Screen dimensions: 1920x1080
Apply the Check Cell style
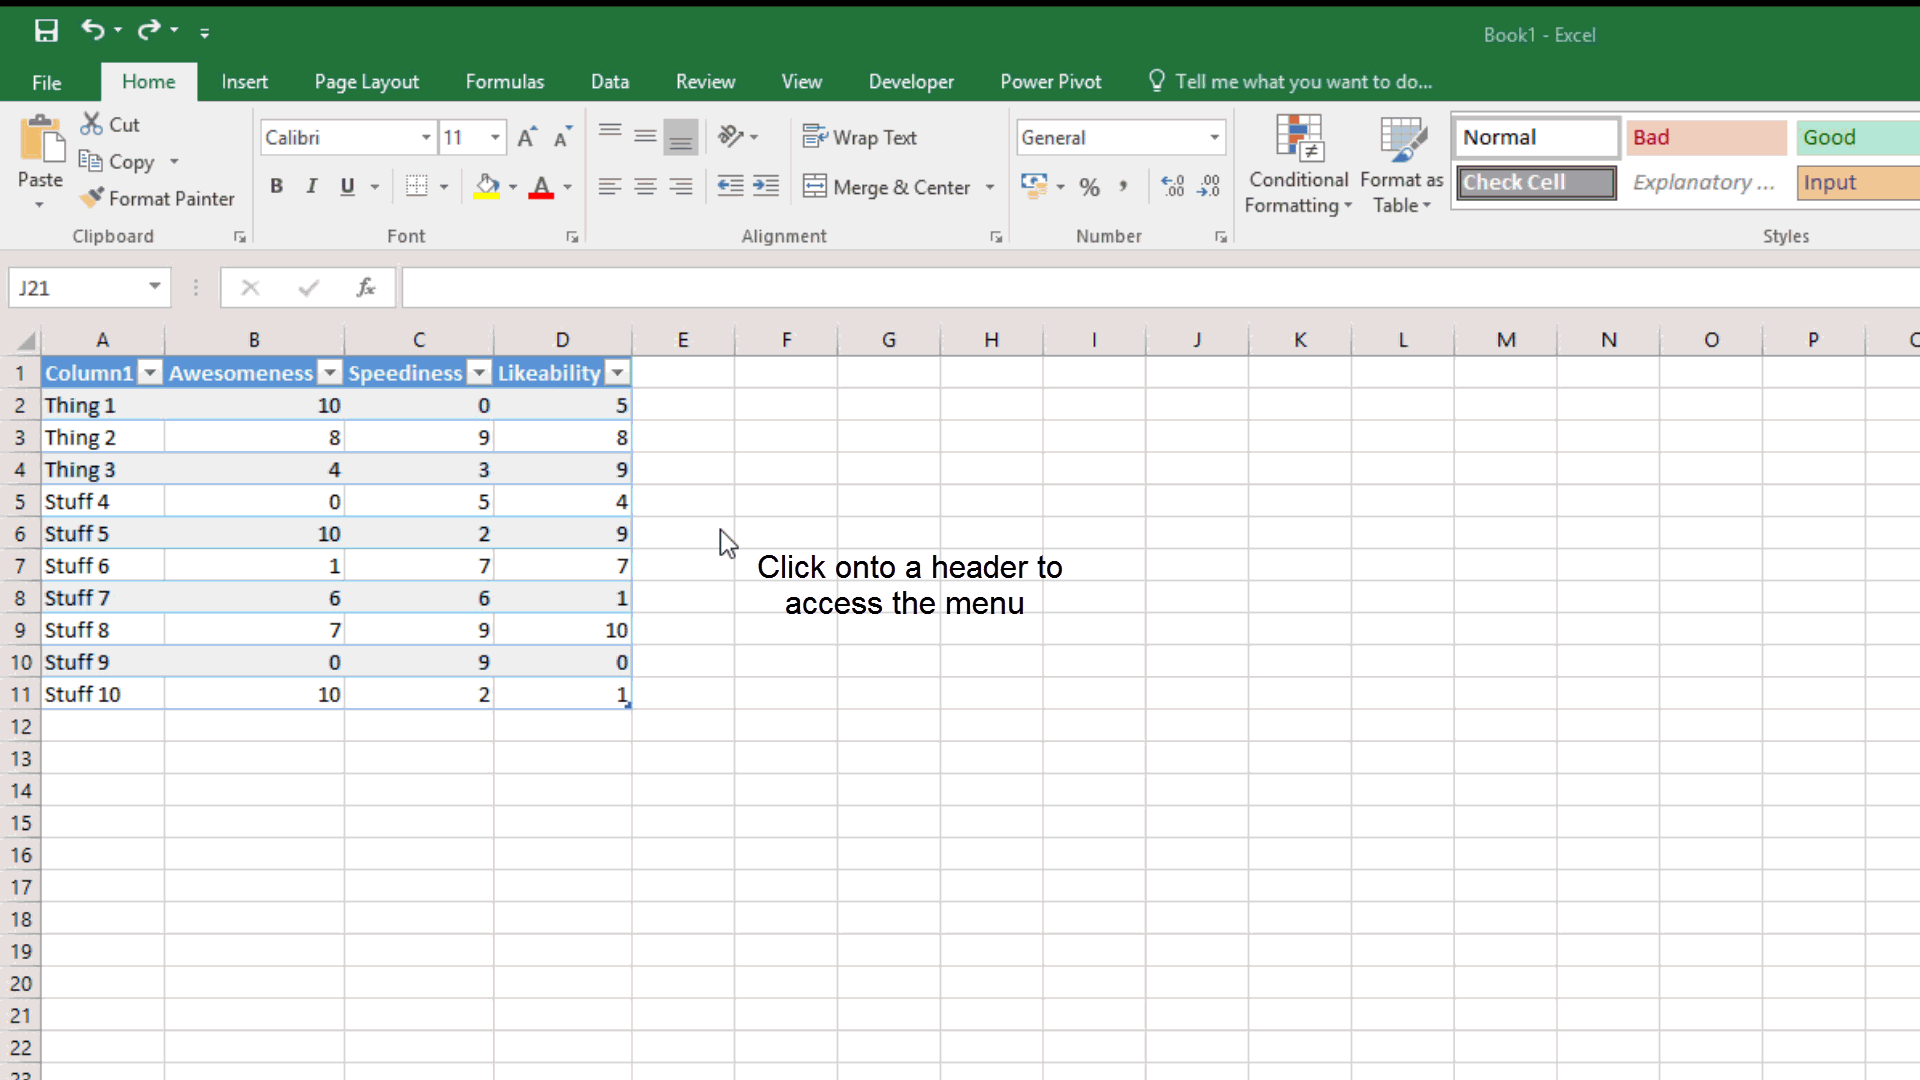pos(1536,182)
